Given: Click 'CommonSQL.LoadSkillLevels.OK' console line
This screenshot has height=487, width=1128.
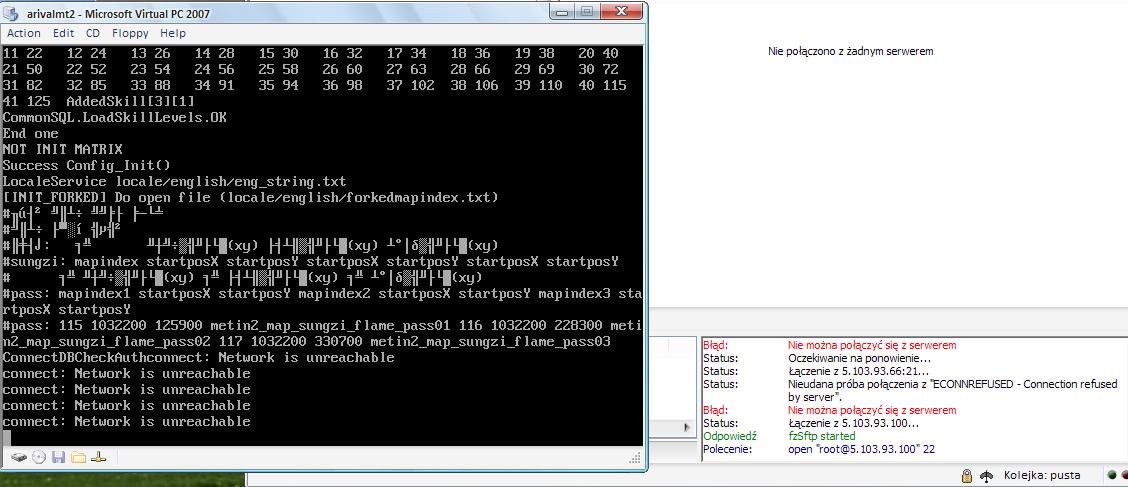Looking at the screenshot, I should pos(114,117).
